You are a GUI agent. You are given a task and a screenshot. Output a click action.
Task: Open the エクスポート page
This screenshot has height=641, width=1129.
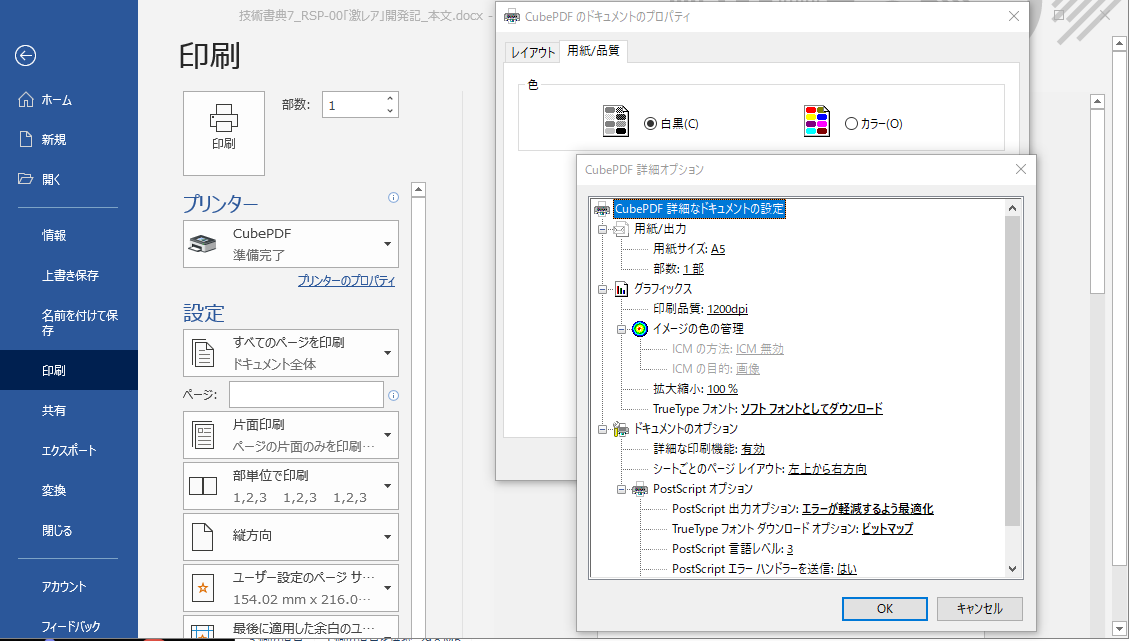point(68,451)
